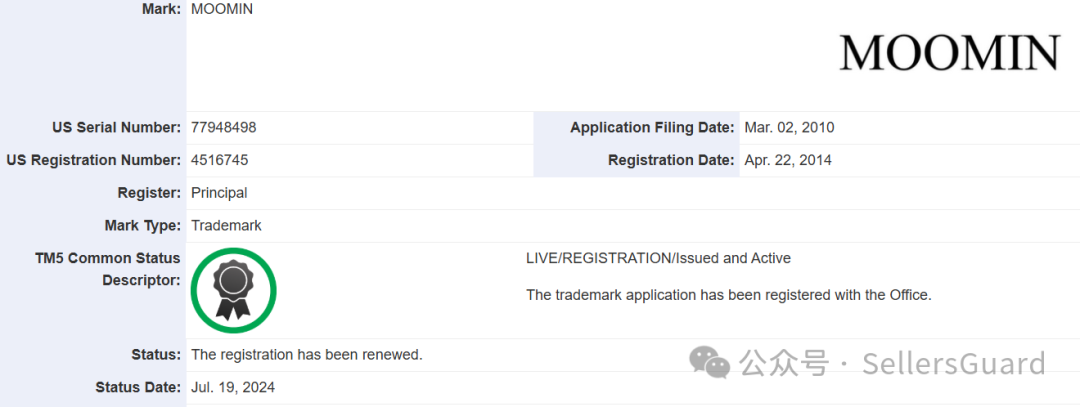The width and height of the screenshot is (1080, 407).
Task: Click the Jul. 19, 2024 status date
Action: point(233,388)
